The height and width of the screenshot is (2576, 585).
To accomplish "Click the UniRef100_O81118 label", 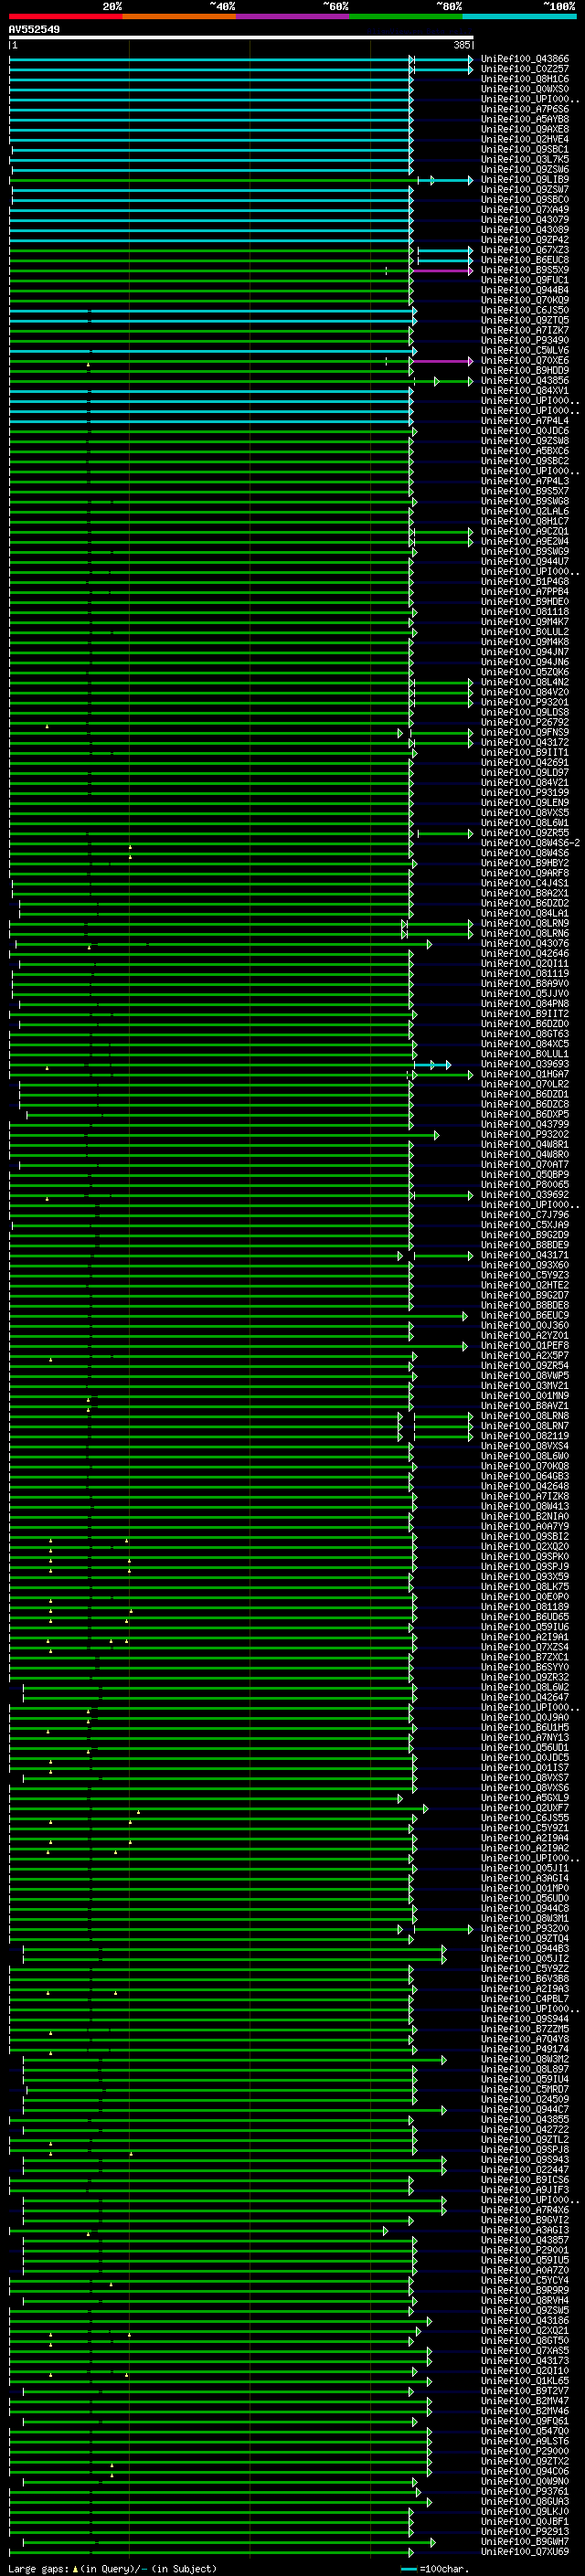I will [x=525, y=612].
